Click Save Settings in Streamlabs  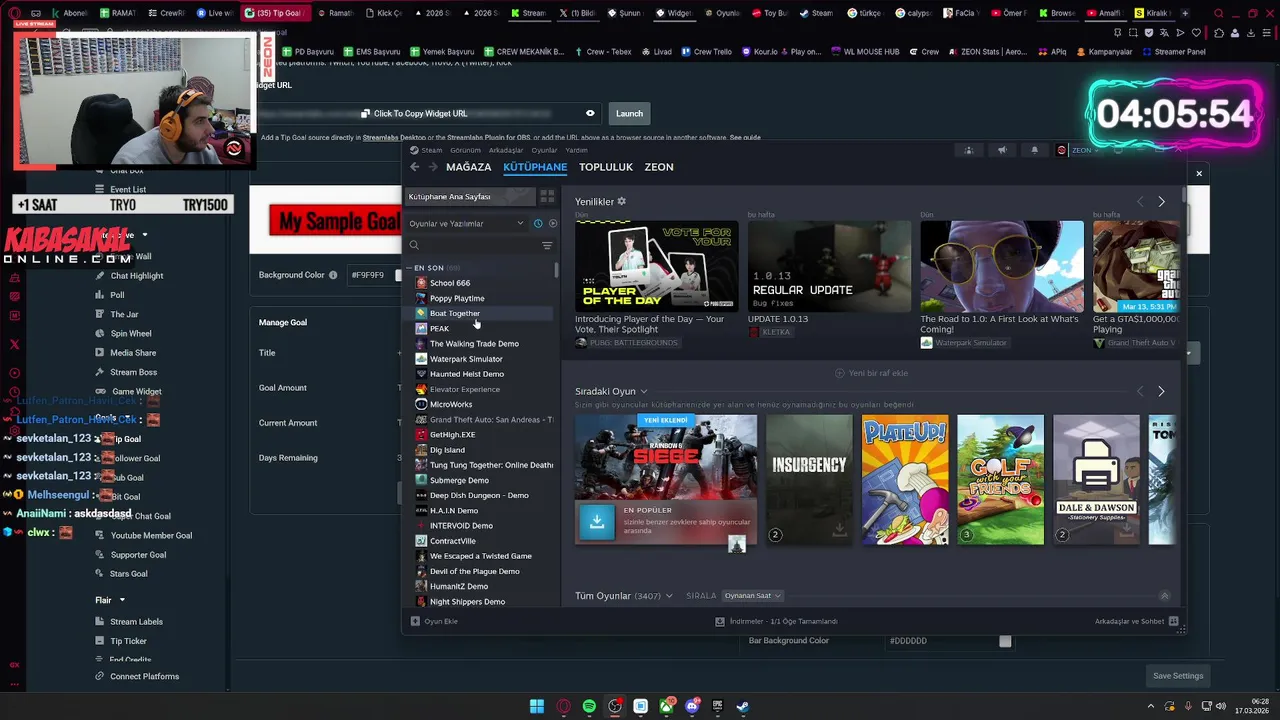click(x=1178, y=676)
